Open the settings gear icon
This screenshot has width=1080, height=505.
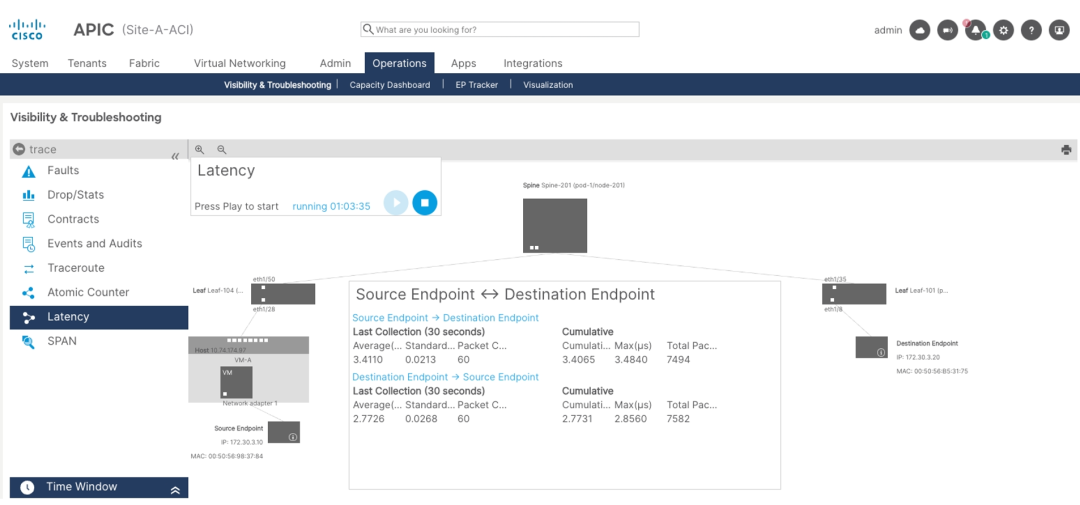point(1004,30)
